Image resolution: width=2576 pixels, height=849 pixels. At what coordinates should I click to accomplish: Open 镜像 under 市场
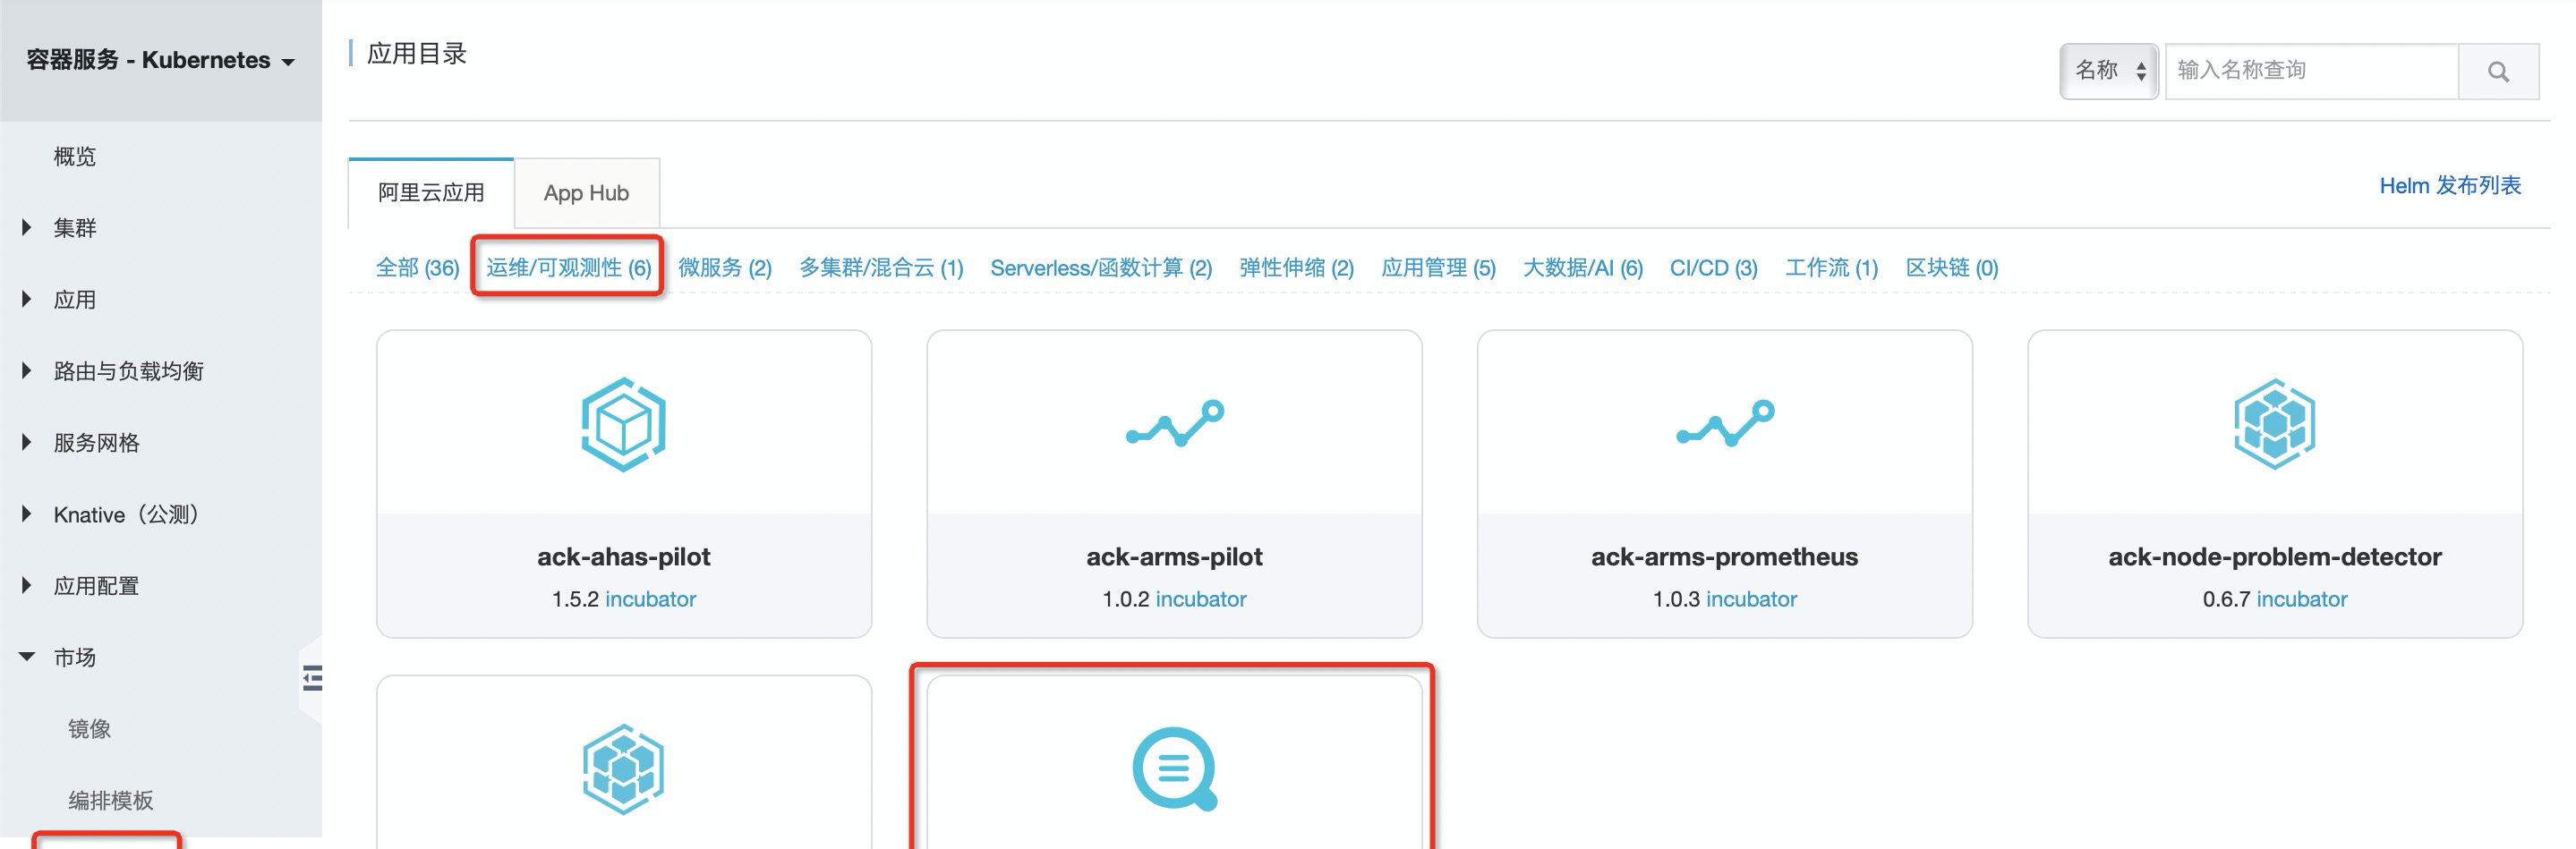(x=89, y=729)
